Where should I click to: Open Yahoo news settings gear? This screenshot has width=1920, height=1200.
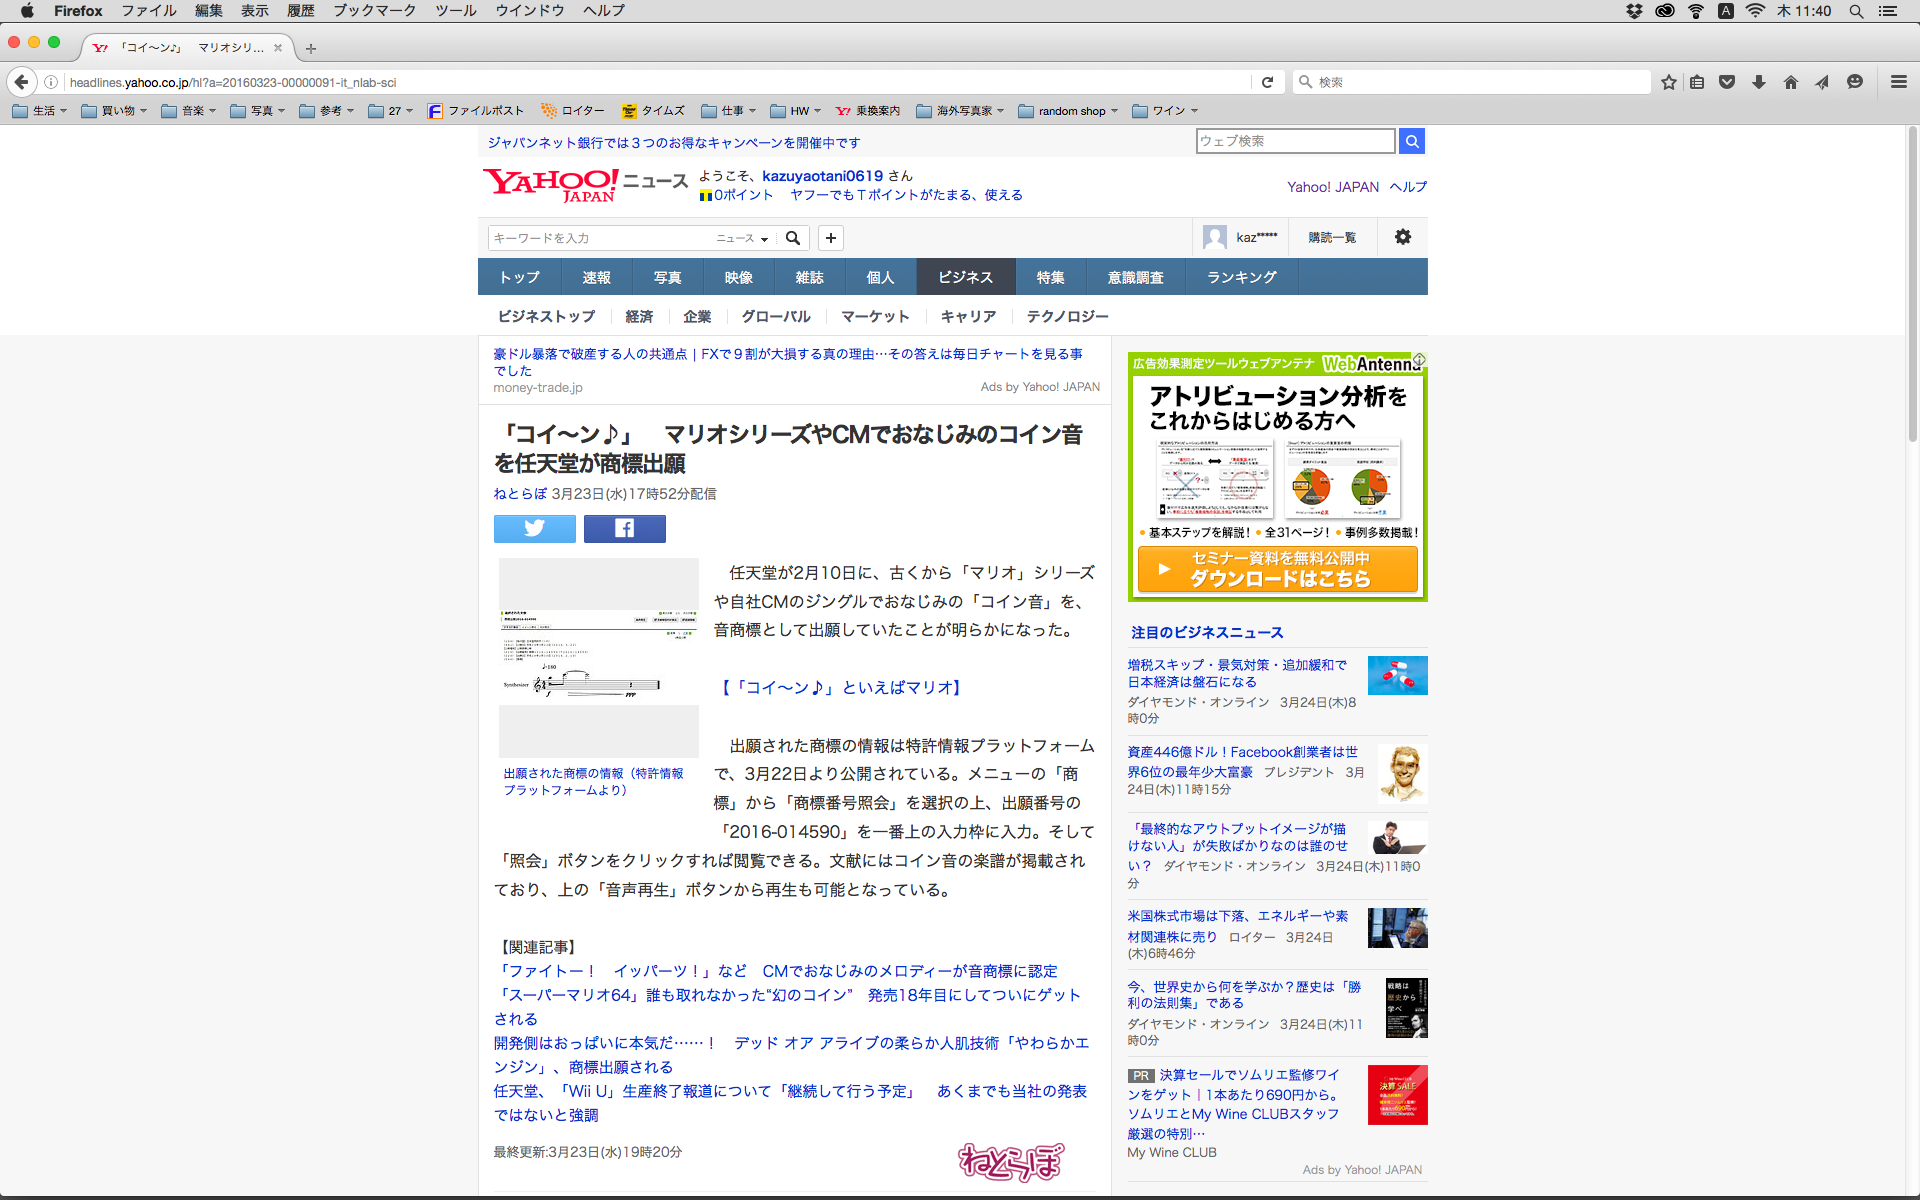tap(1402, 237)
